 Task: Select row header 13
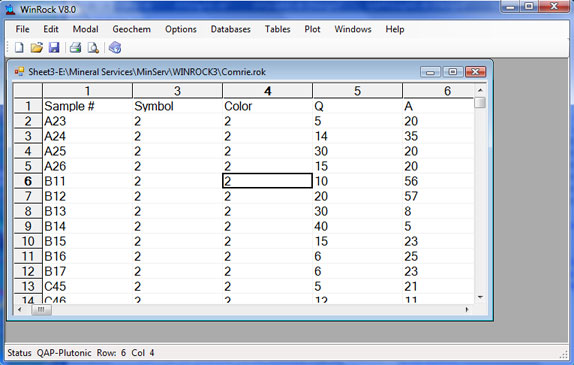28,286
